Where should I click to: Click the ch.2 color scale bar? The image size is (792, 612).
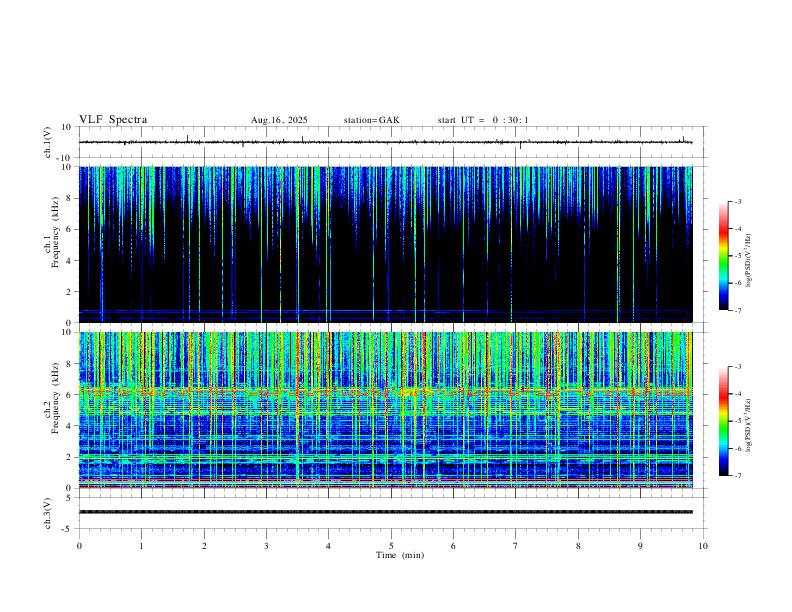pyautogui.click(x=723, y=421)
